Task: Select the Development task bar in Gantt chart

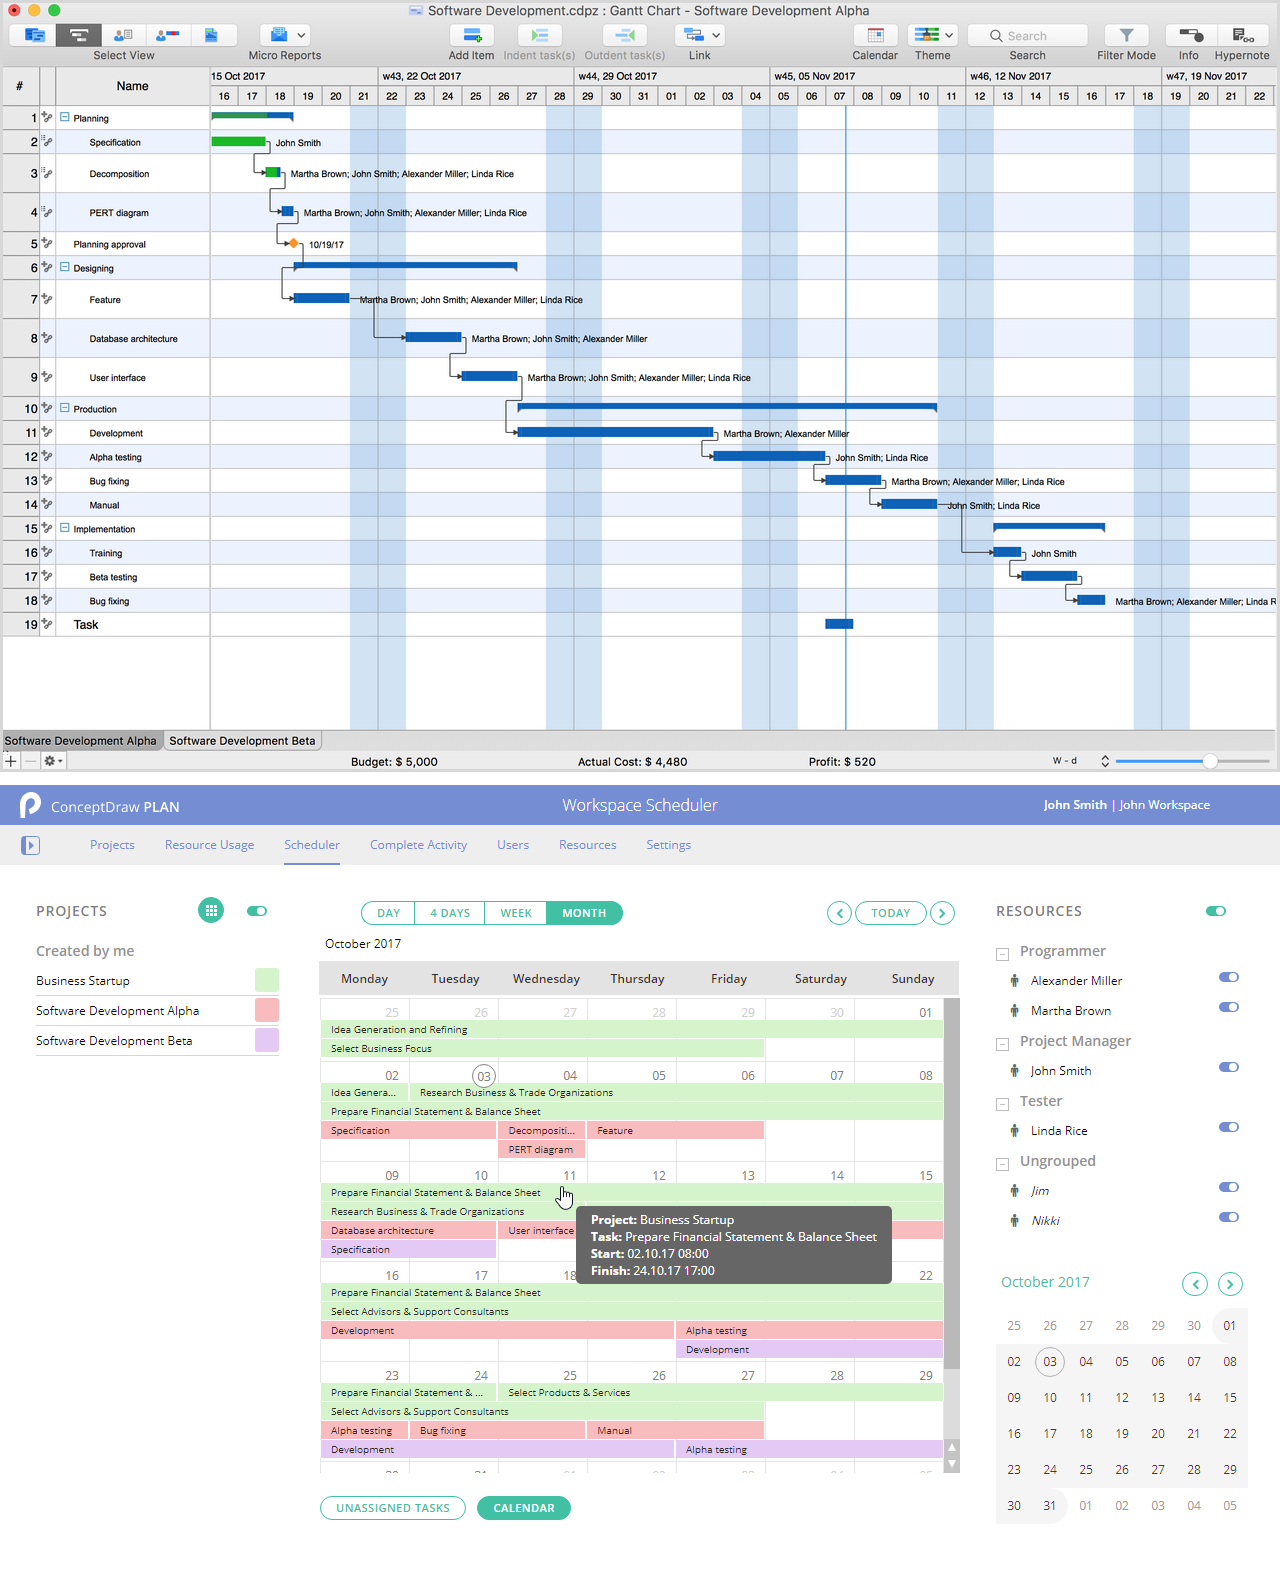Action: pyautogui.click(x=615, y=432)
